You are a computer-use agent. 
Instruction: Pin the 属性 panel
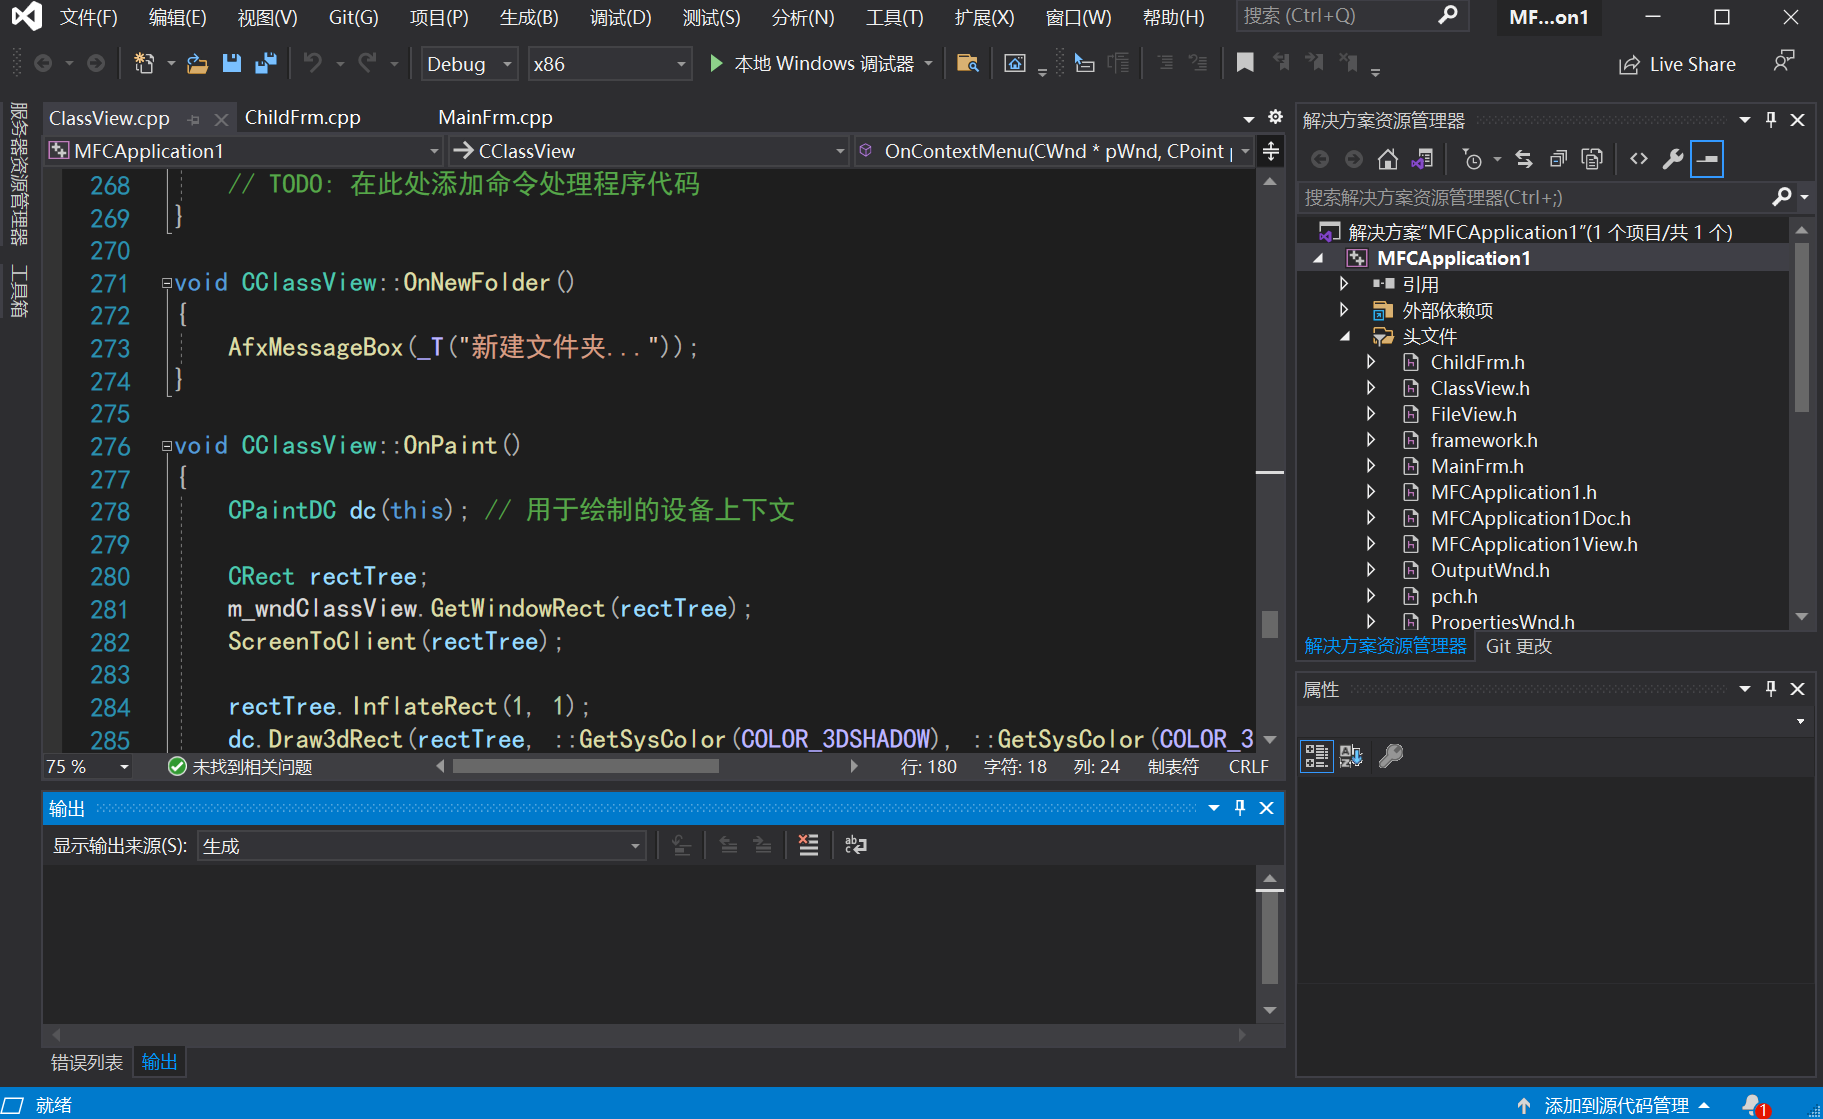pos(1771,689)
